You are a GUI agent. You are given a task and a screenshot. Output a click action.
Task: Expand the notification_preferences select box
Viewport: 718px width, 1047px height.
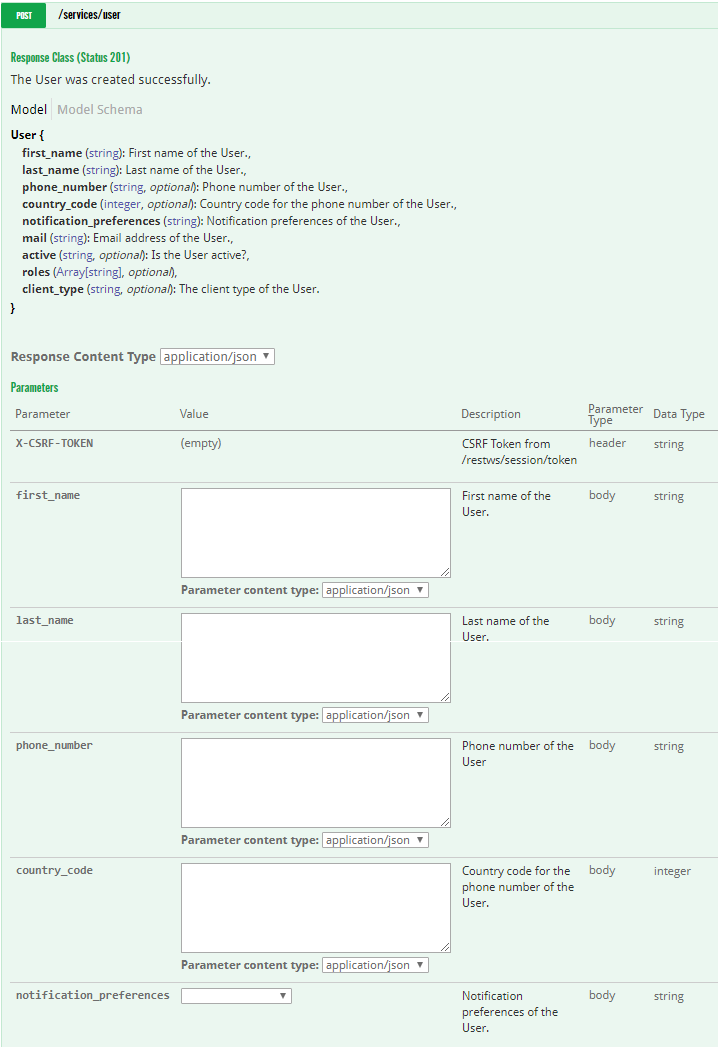[236, 996]
